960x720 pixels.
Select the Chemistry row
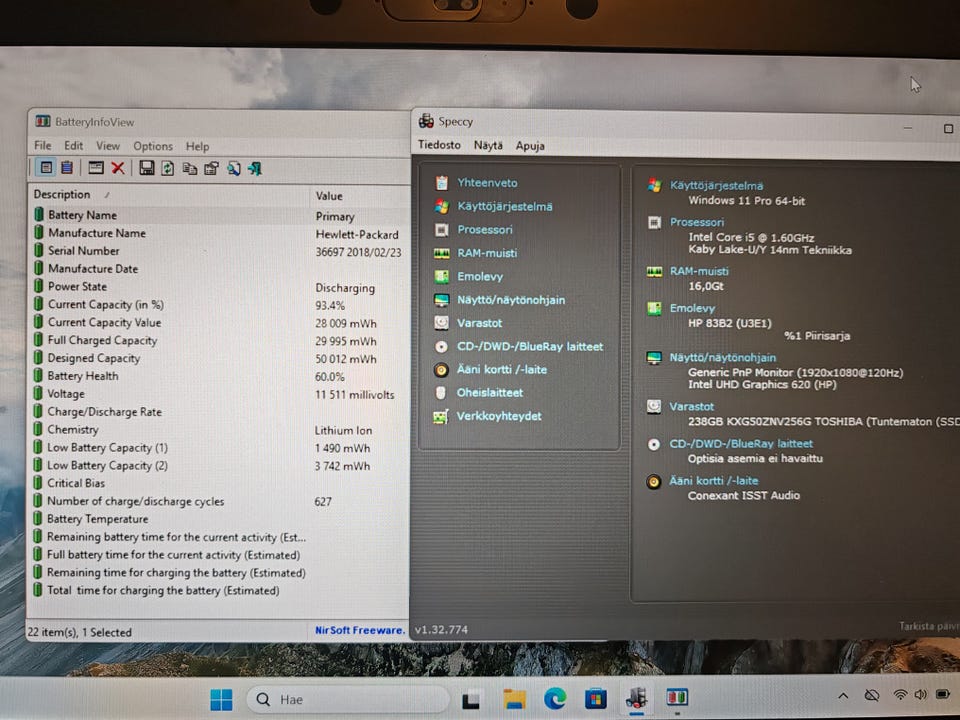(x=220, y=430)
